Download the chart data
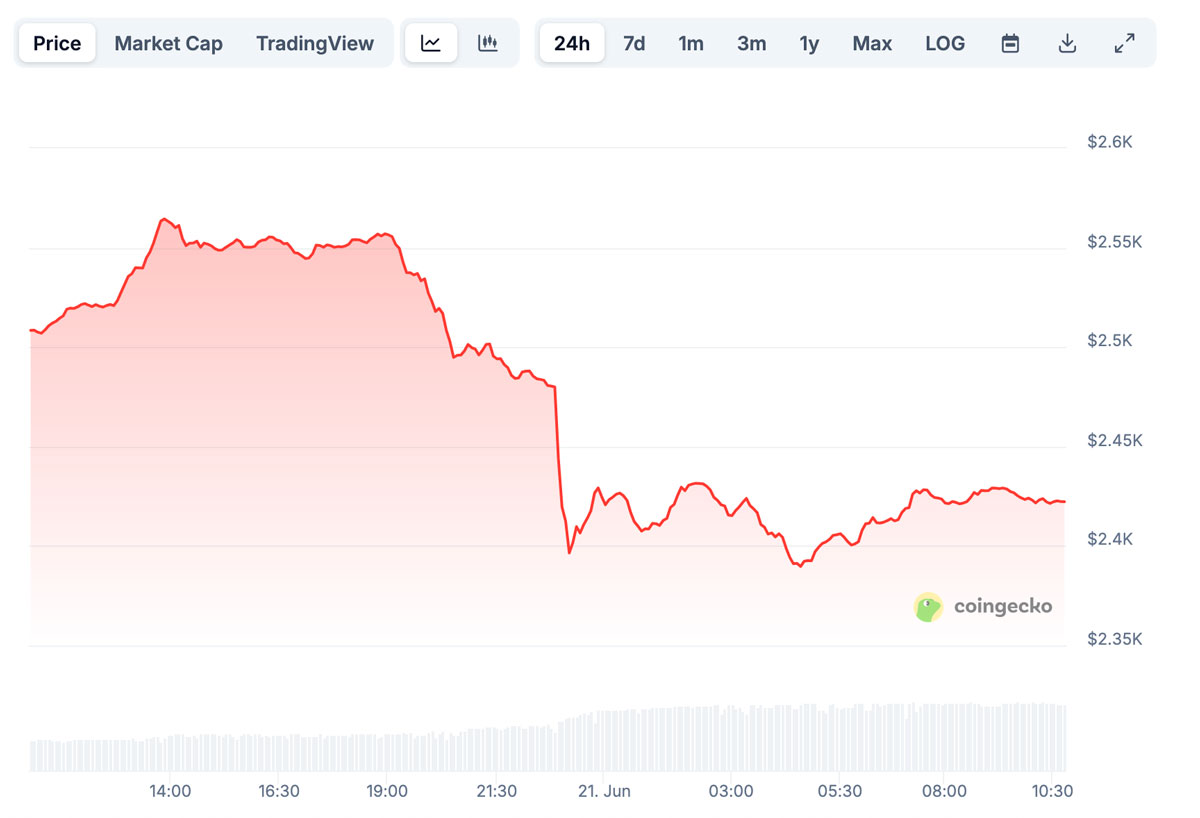Viewport: 1200px width, 818px height. pos(1067,43)
